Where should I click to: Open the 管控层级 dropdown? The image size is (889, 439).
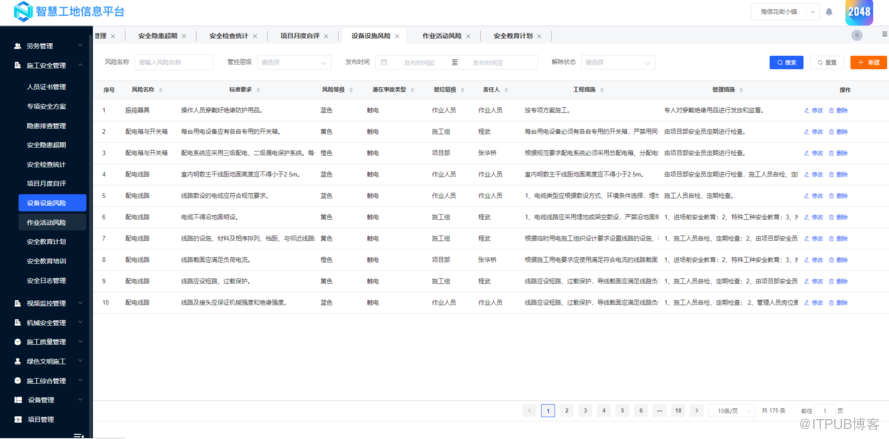[294, 62]
